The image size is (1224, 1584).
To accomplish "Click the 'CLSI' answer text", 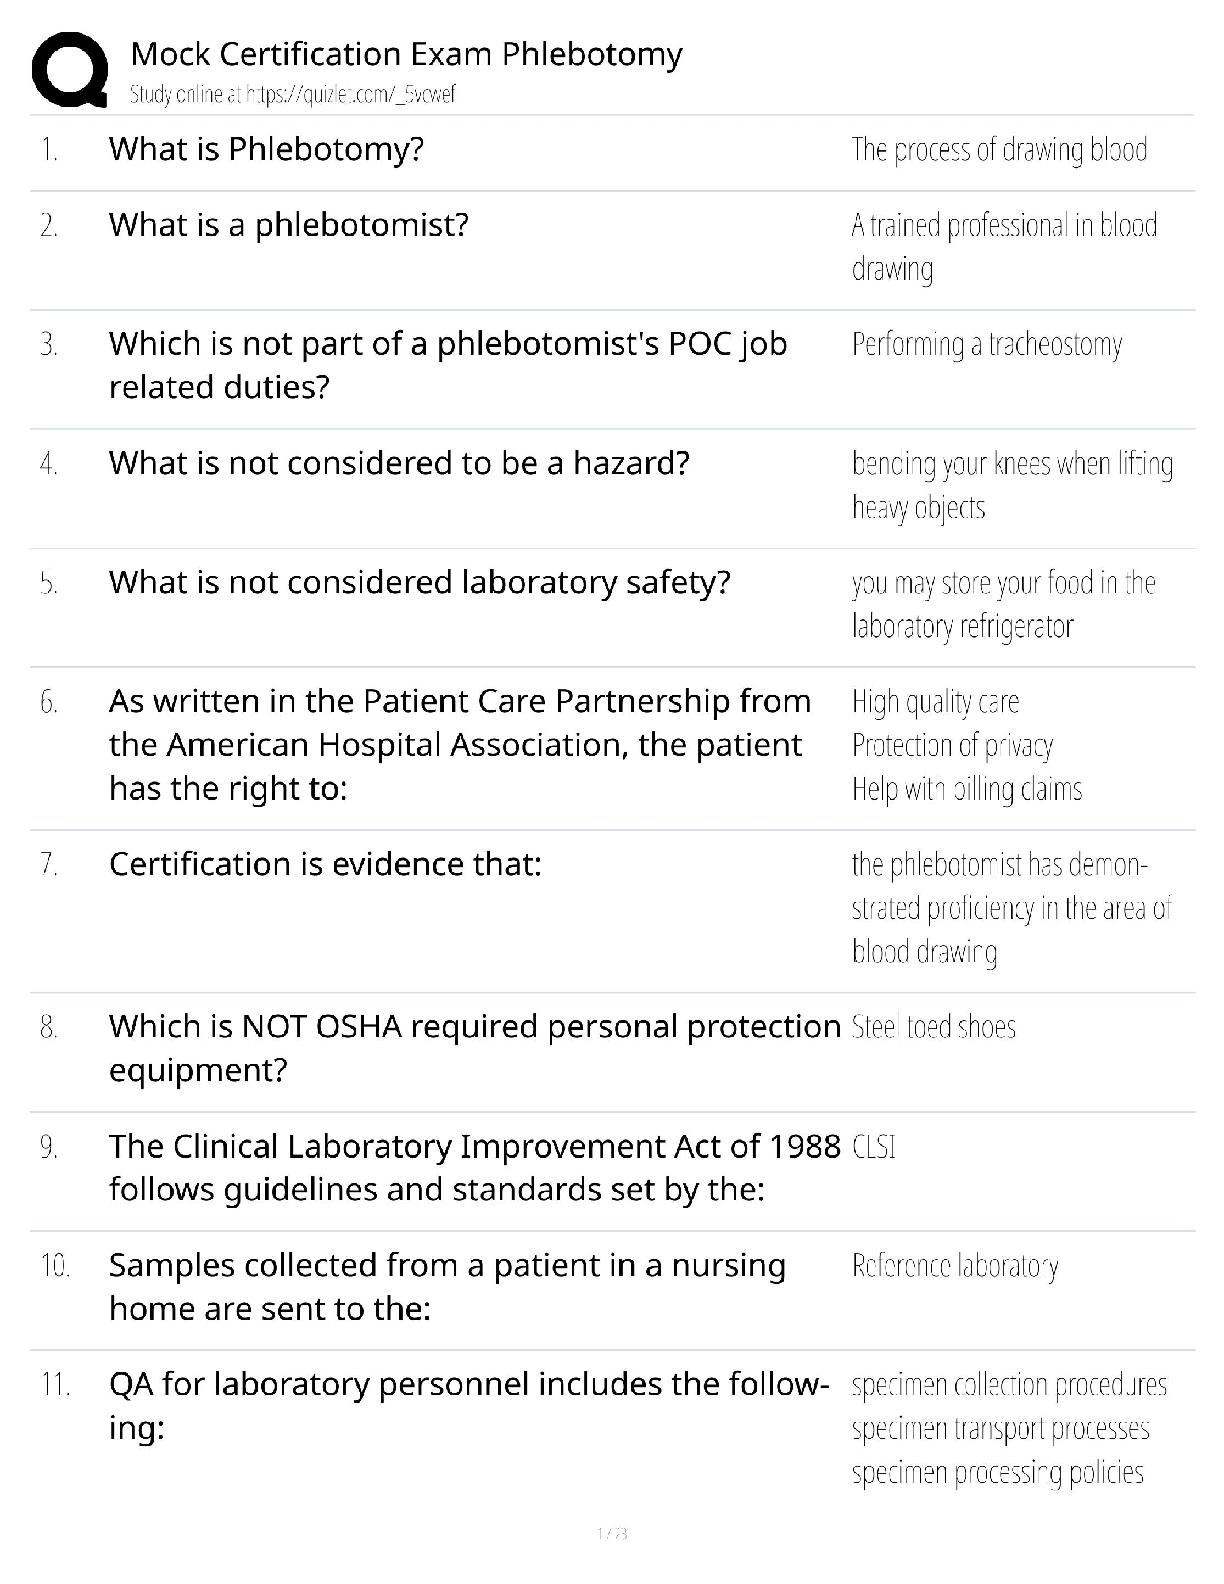I will click(874, 1147).
